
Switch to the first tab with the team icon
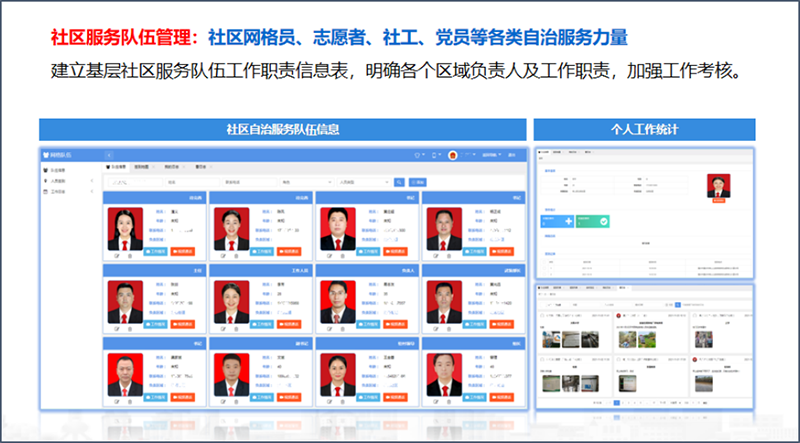116,167
